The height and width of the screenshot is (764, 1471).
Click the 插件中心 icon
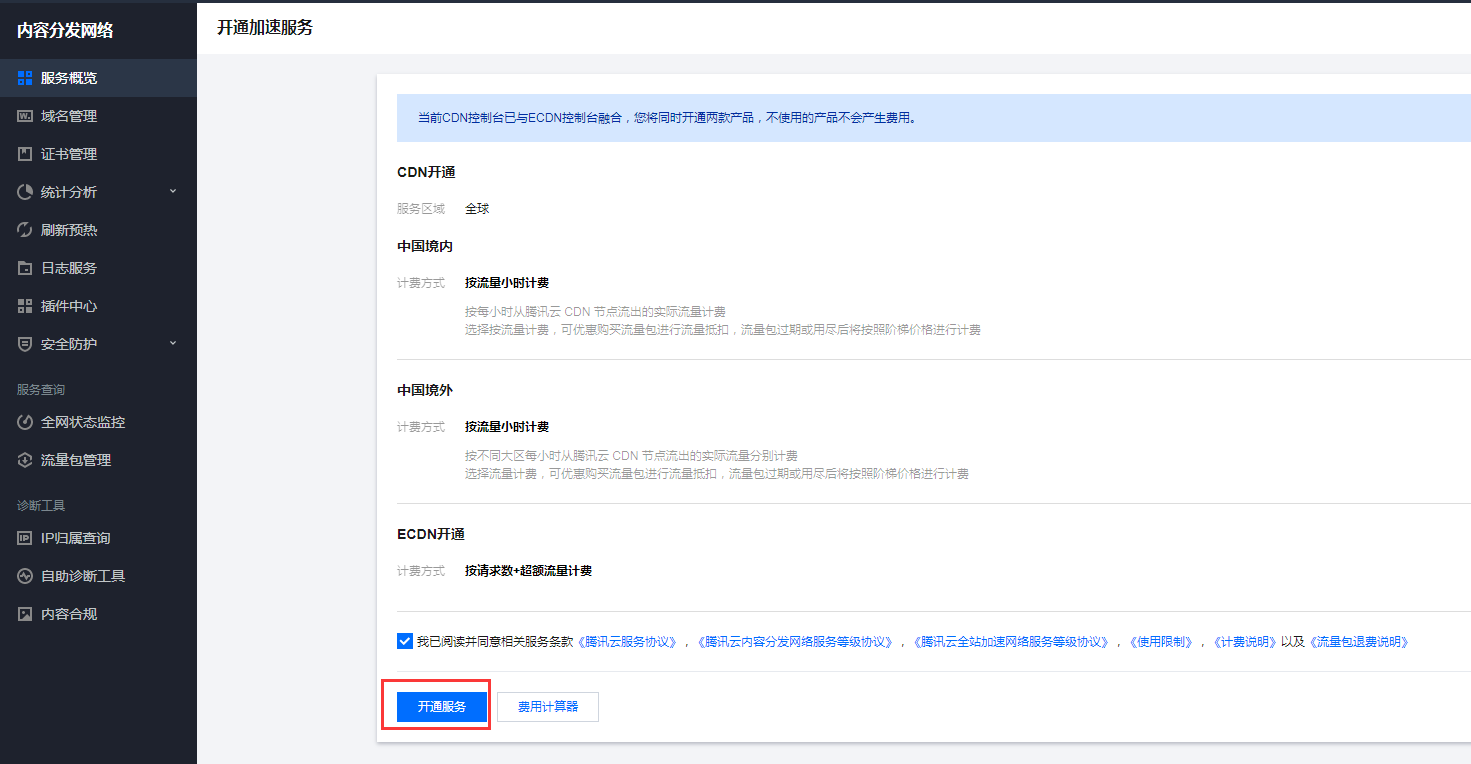25,306
